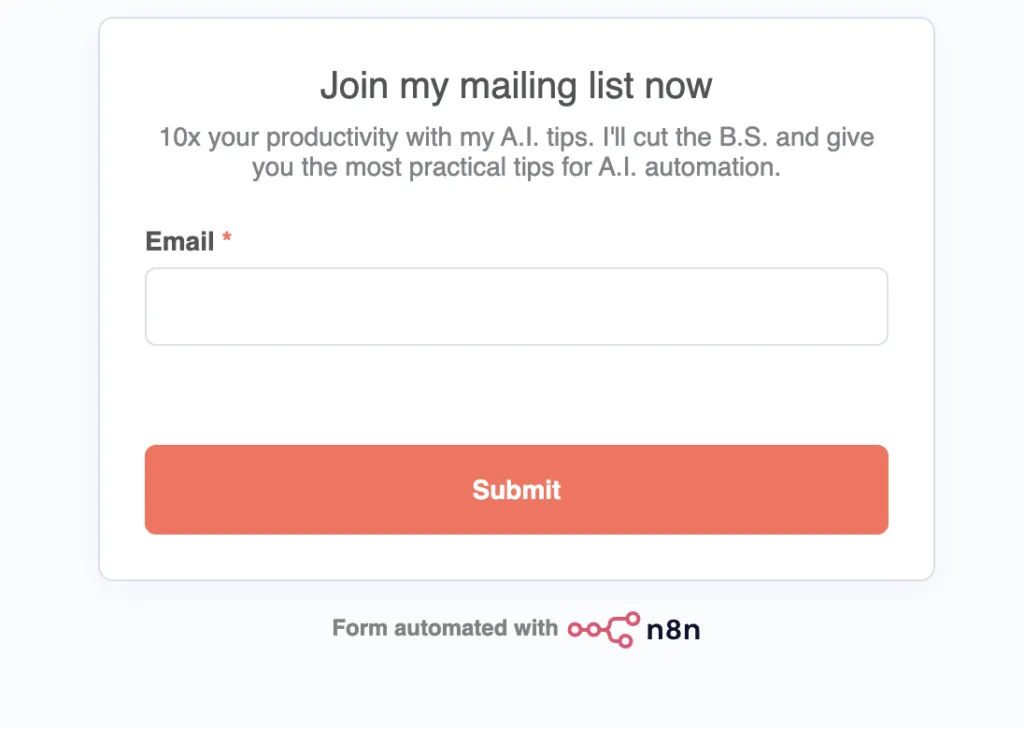Open the n8n branding link in footer
Screen dimensions: 1024x729
(x=634, y=629)
